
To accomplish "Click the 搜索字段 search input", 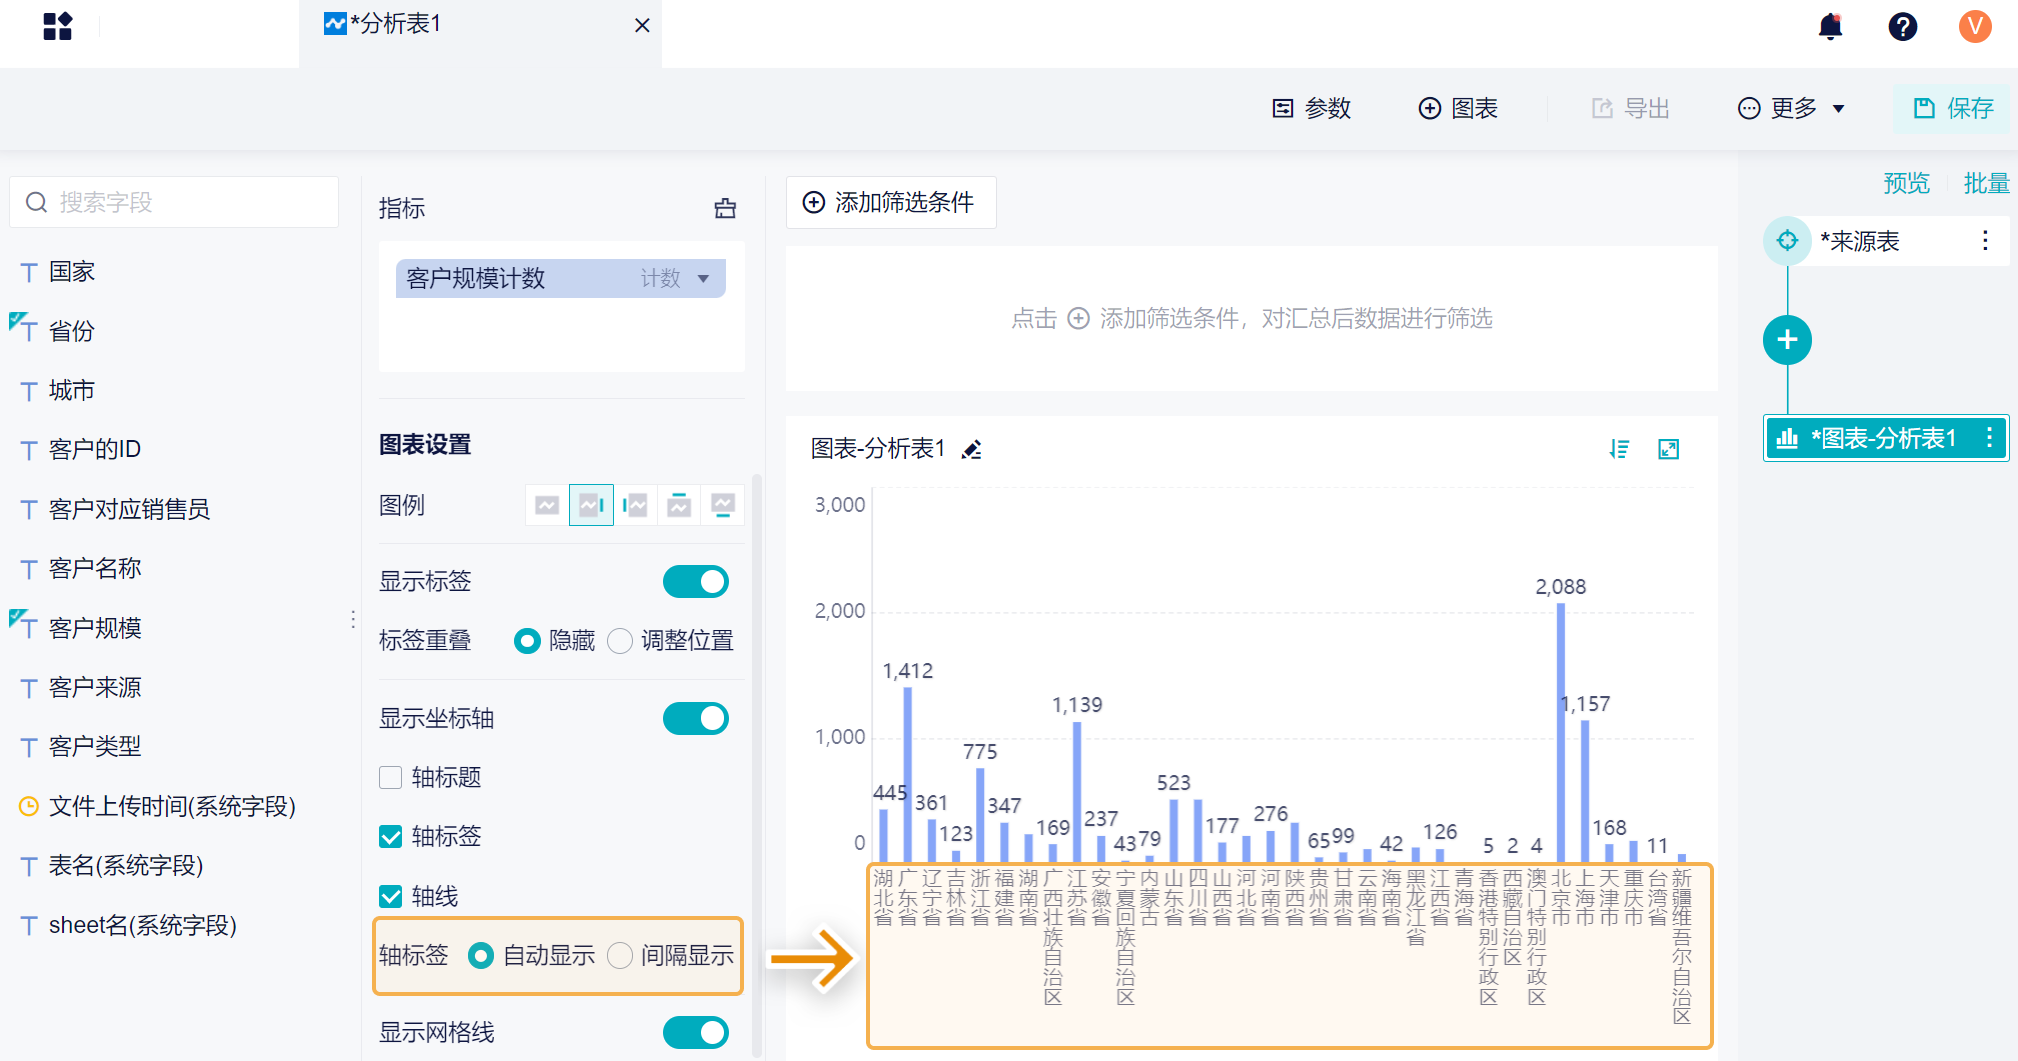I will tap(175, 203).
